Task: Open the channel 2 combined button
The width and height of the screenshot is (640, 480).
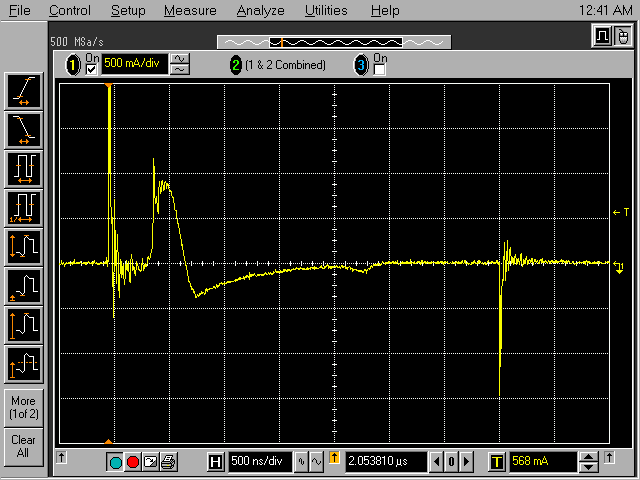Action: click(x=236, y=65)
